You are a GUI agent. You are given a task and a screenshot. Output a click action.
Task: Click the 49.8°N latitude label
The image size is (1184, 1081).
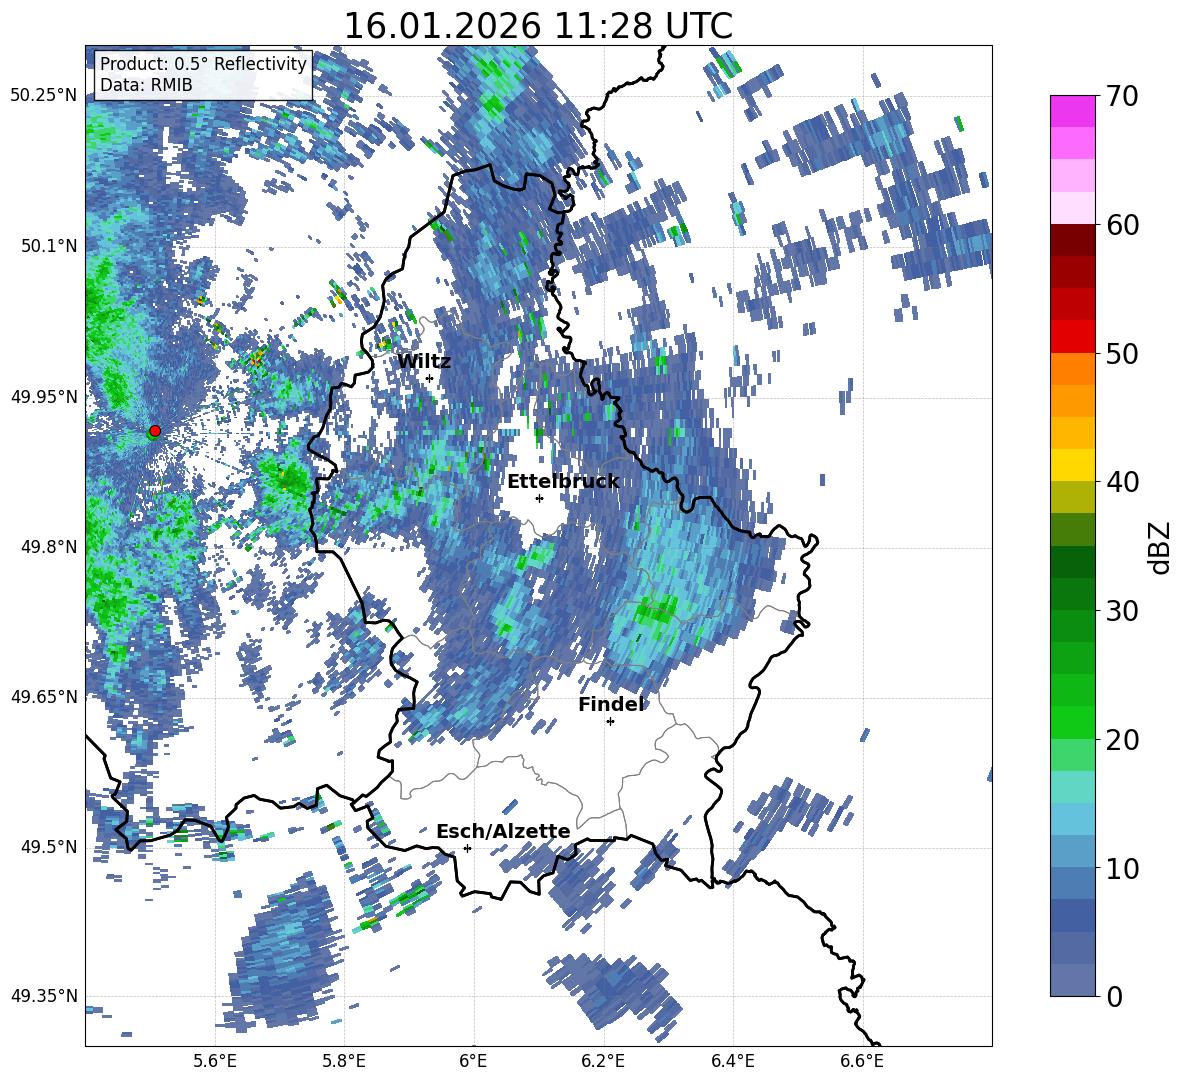[x=49, y=547]
